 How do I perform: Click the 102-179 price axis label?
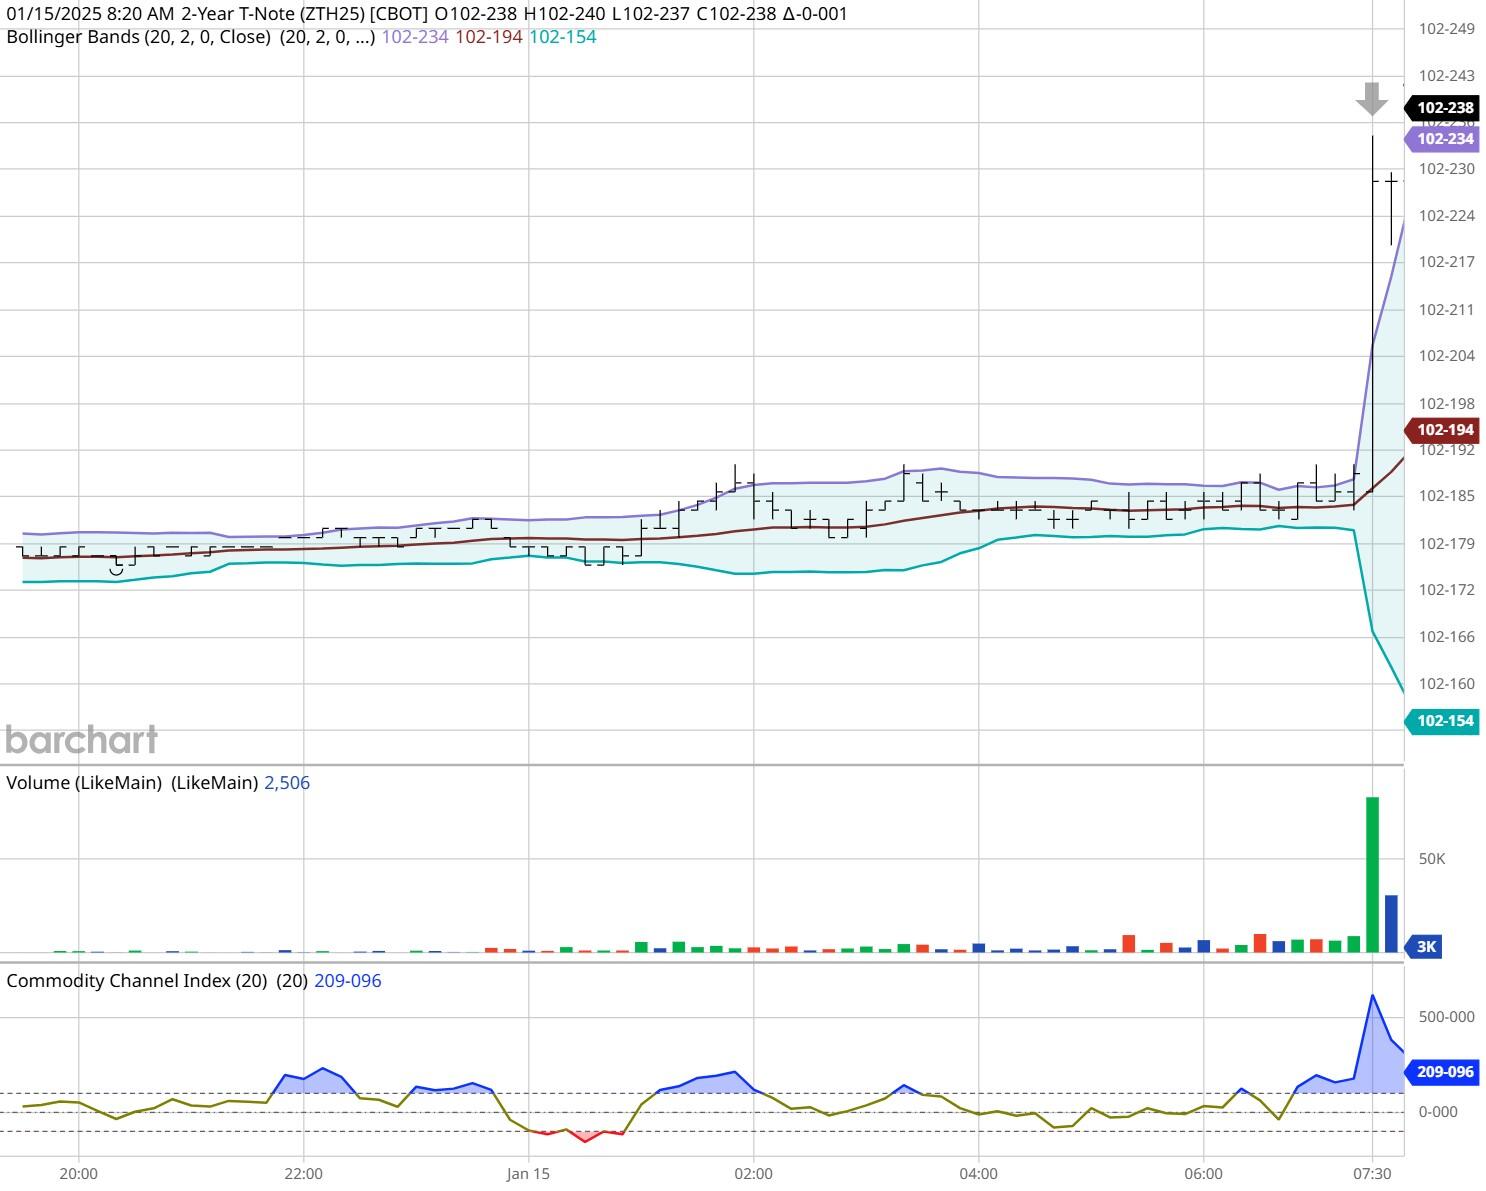pos(1447,544)
